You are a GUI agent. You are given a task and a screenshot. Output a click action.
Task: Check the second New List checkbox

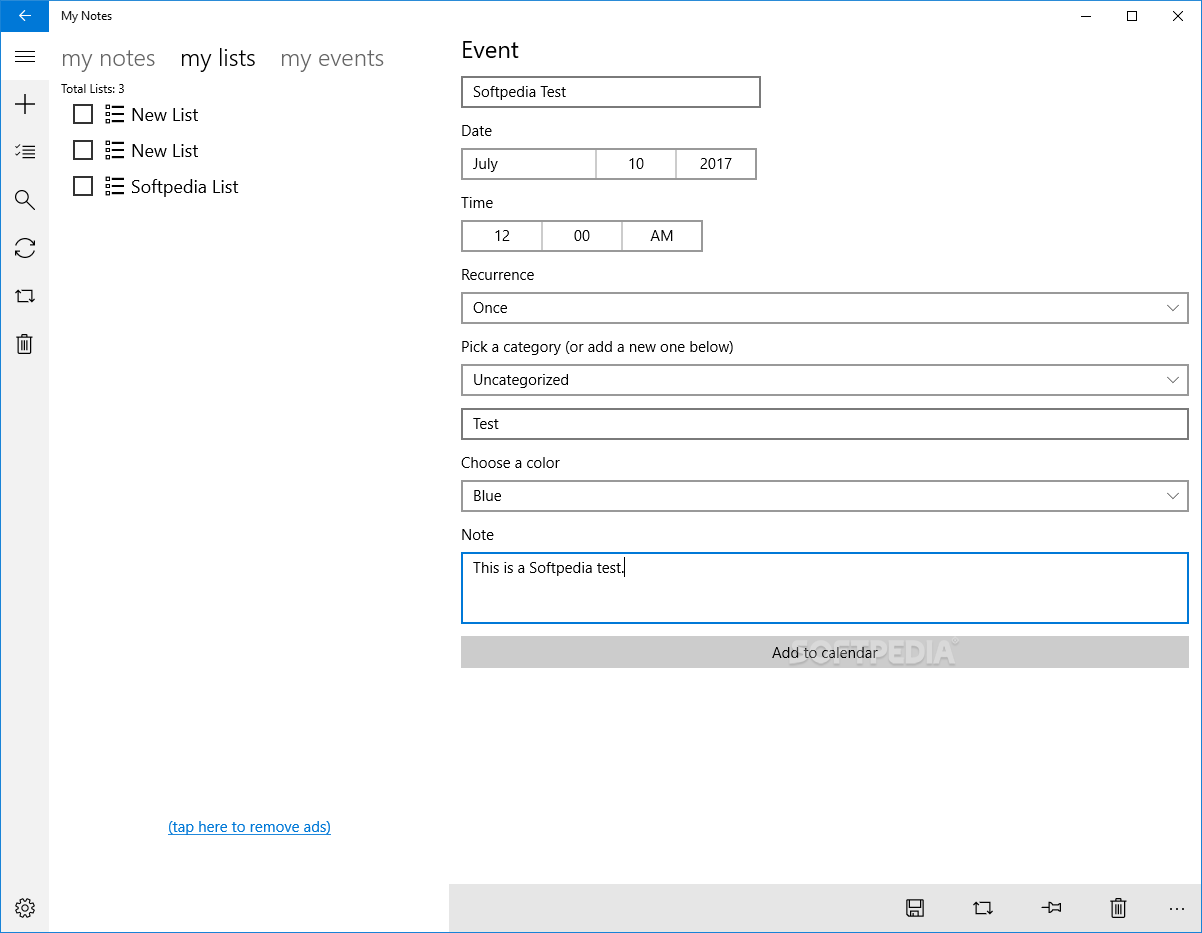[x=83, y=150]
